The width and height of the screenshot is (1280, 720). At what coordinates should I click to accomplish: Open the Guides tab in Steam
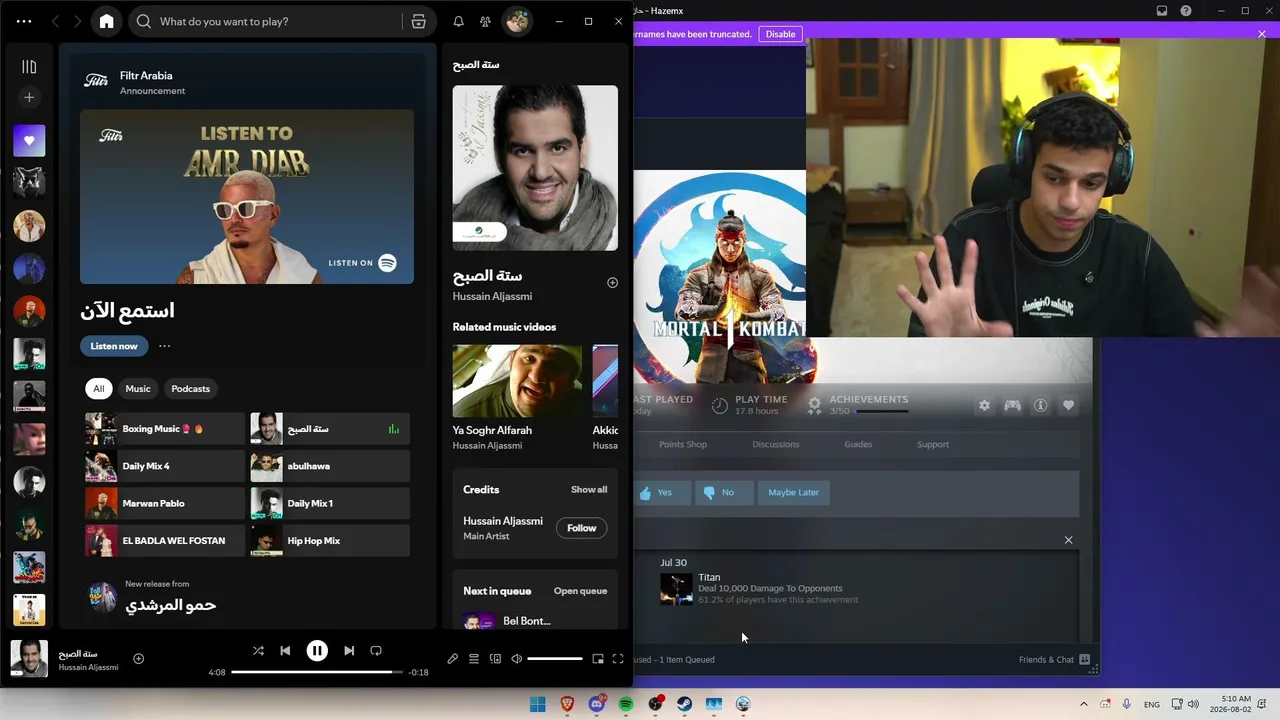(858, 444)
